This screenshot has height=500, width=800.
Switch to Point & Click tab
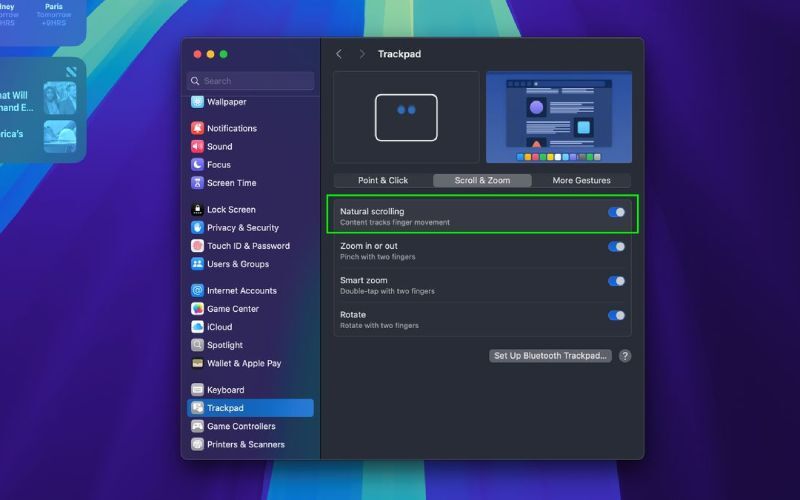point(383,181)
